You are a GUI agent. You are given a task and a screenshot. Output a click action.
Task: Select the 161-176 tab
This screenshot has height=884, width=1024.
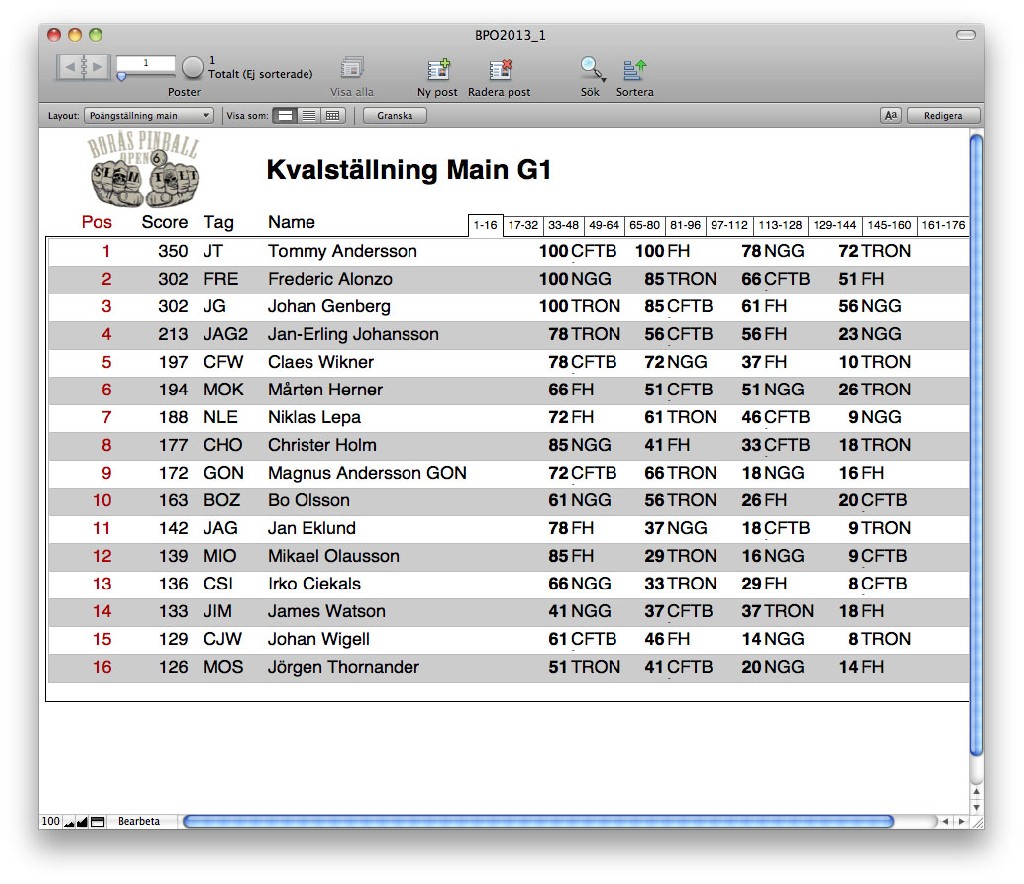pyautogui.click(x=943, y=225)
